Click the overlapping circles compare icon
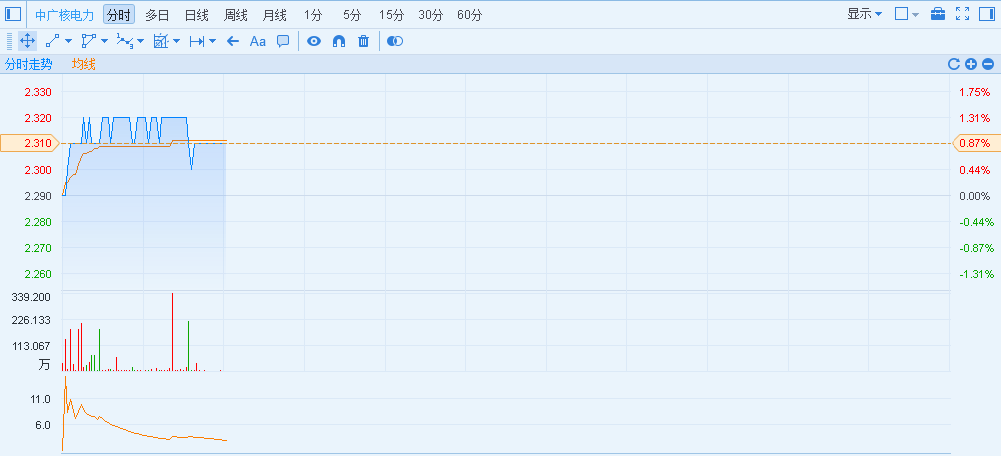Viewport: 1001px width, 456px height. [x=395, y=42]
